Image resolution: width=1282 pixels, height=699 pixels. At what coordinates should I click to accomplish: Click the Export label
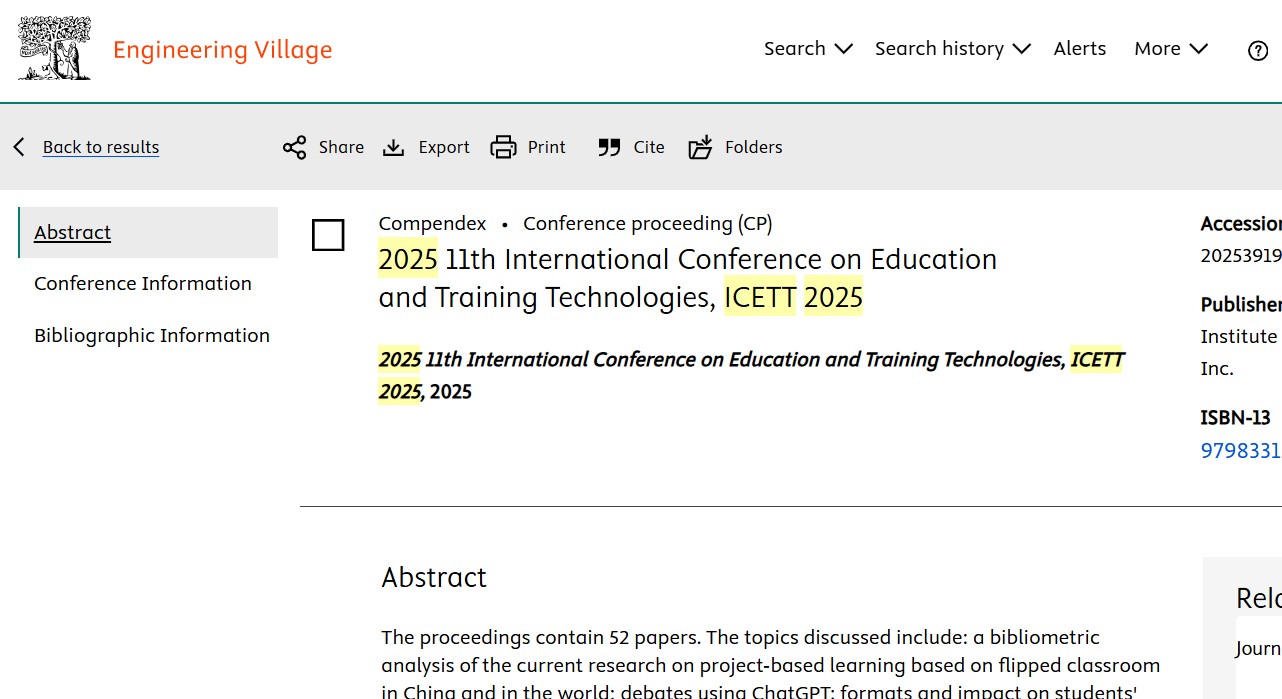444,147
